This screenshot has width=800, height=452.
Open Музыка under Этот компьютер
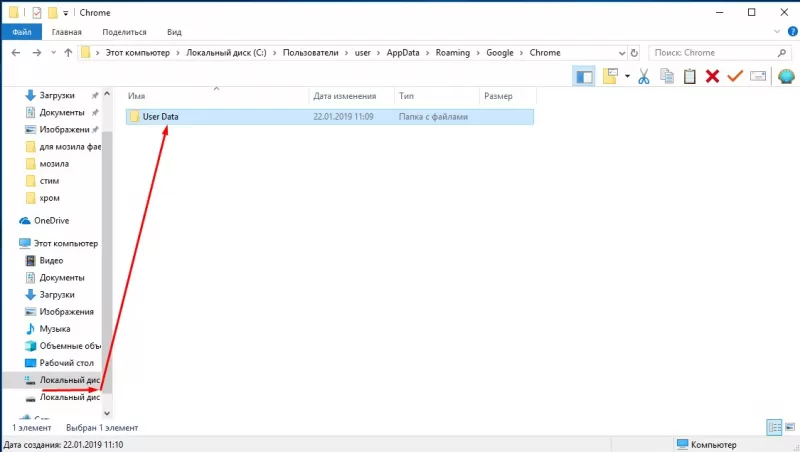pos(55,329)
